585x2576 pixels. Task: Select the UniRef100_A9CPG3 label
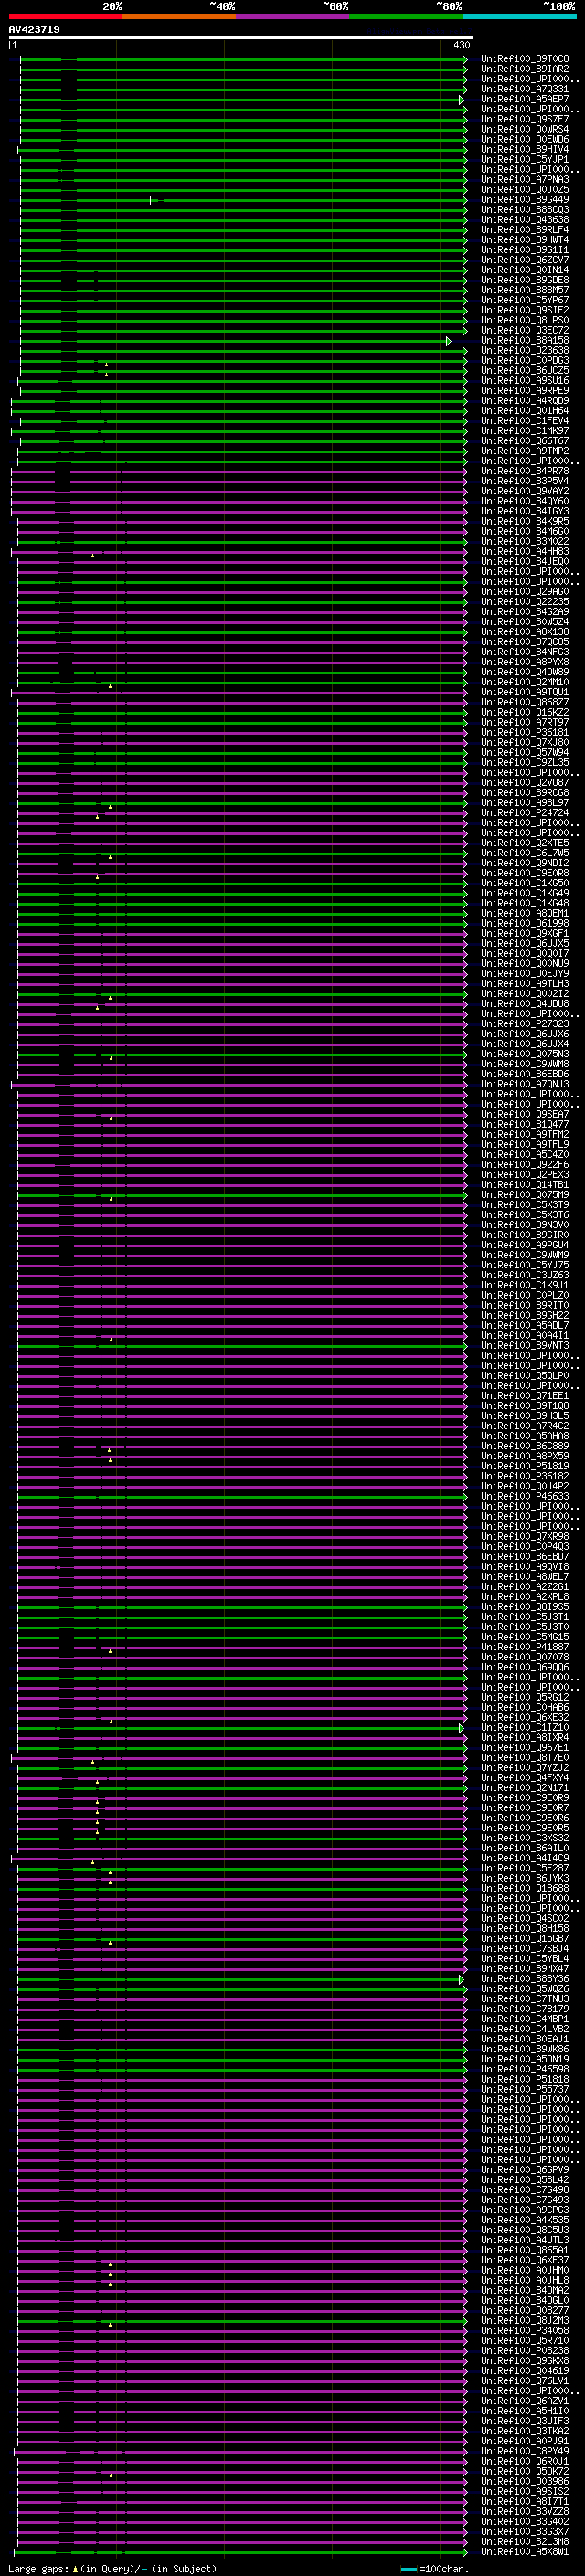(x=525, y=2209)
